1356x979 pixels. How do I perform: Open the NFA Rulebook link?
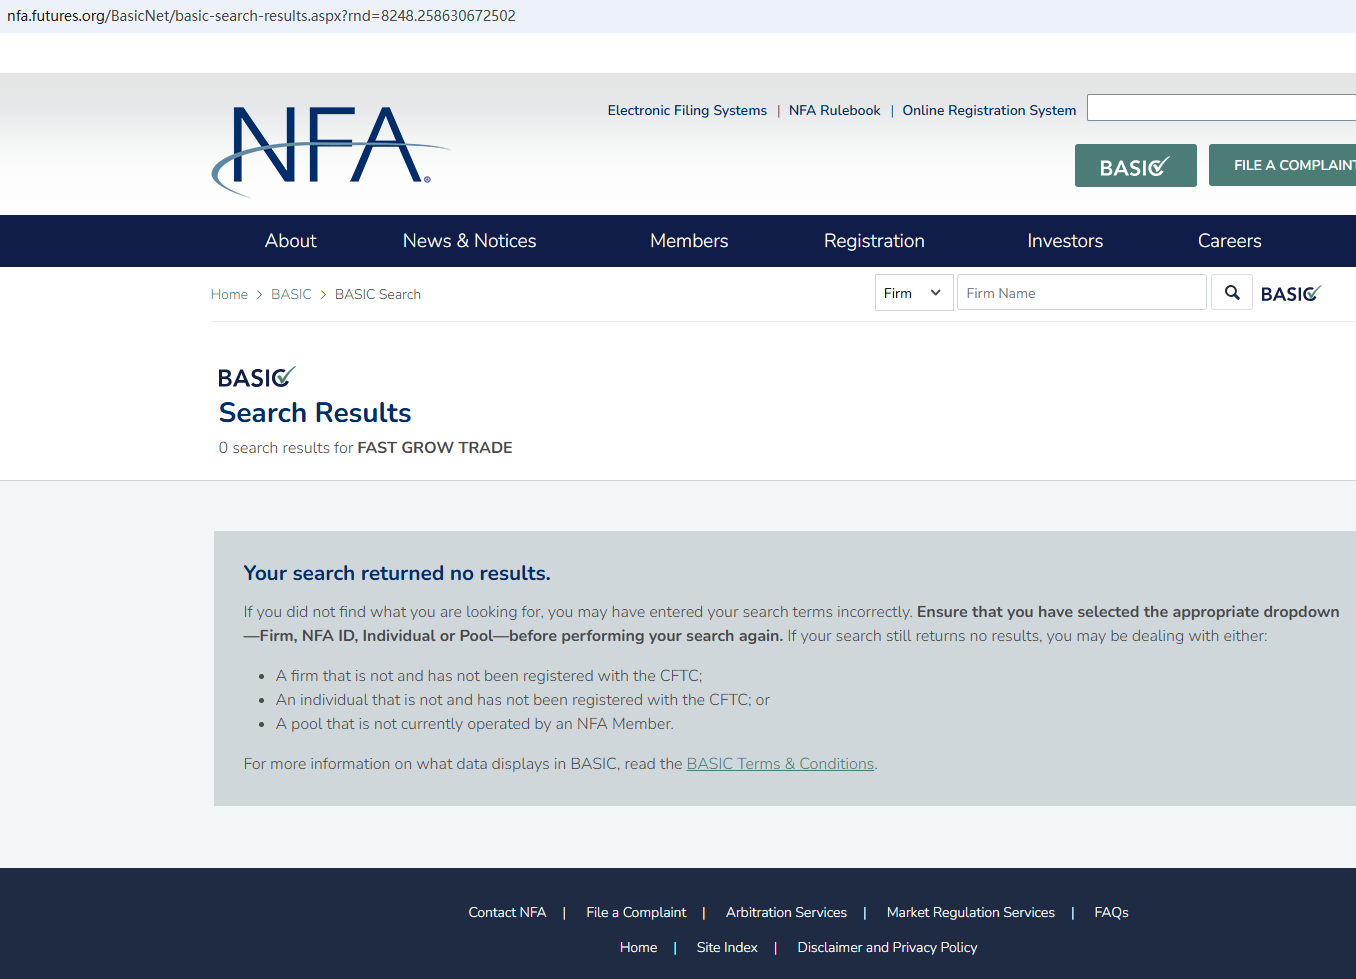click(834, 111)
